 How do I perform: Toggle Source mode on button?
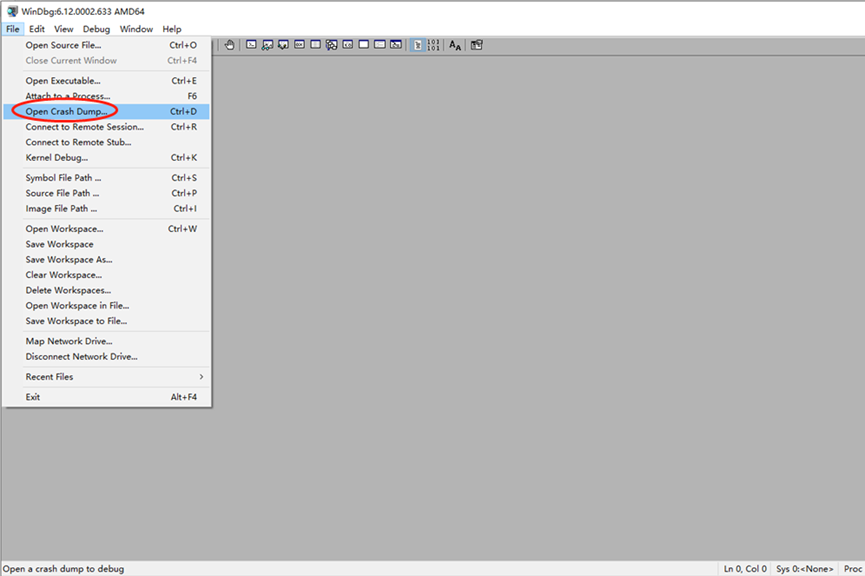coord(418,45)
